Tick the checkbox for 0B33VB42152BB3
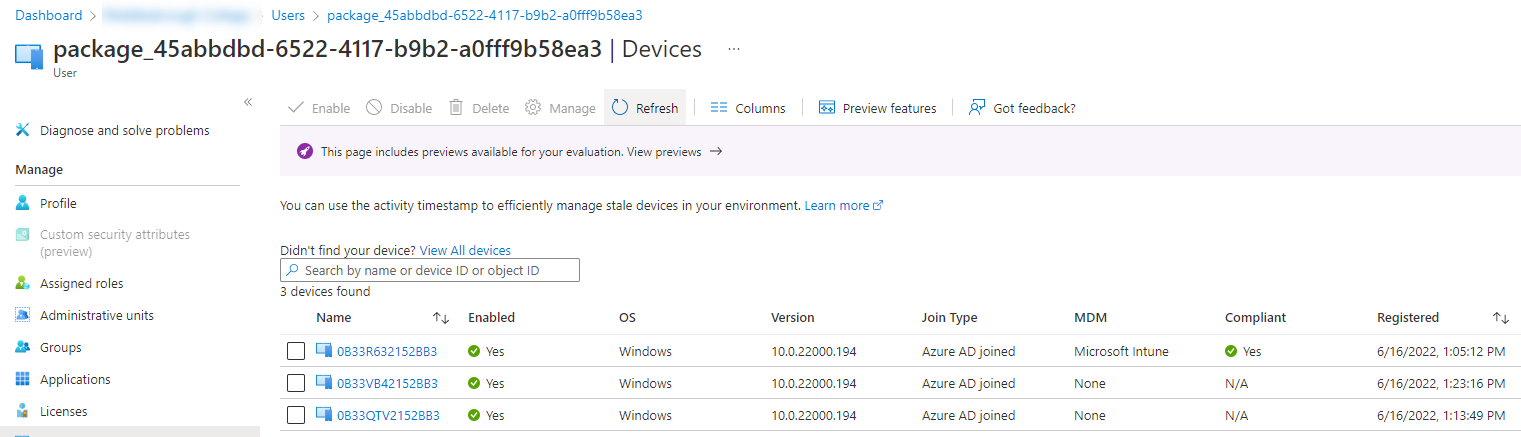1521x437 pixels. coord(296,383)
